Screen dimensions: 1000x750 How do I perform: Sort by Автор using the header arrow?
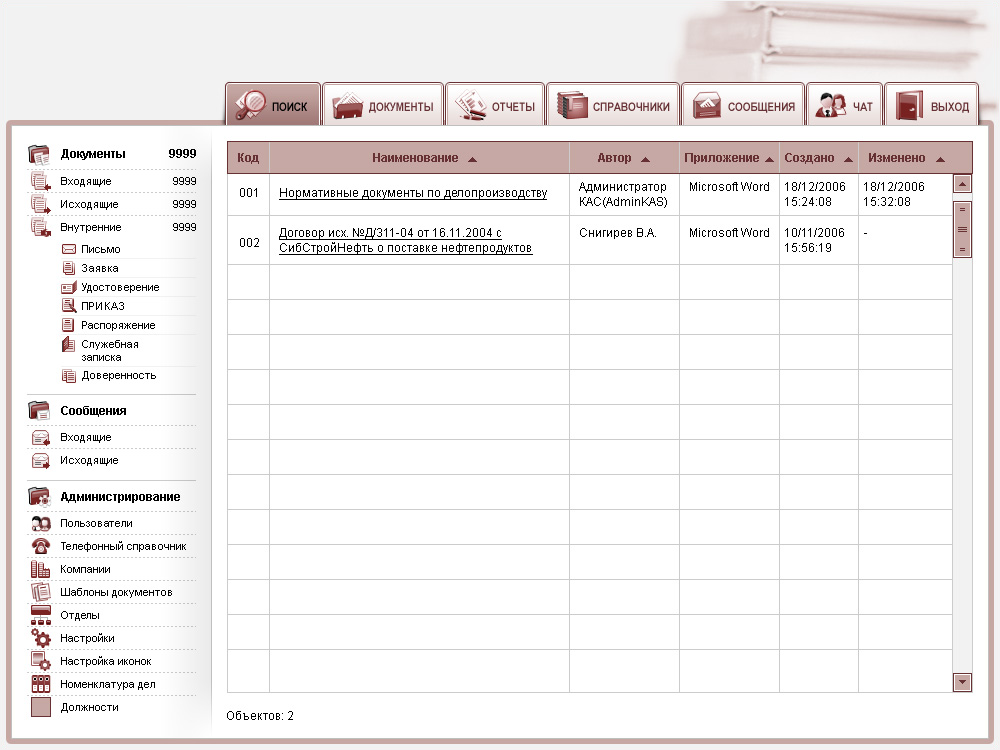[645, 159]
